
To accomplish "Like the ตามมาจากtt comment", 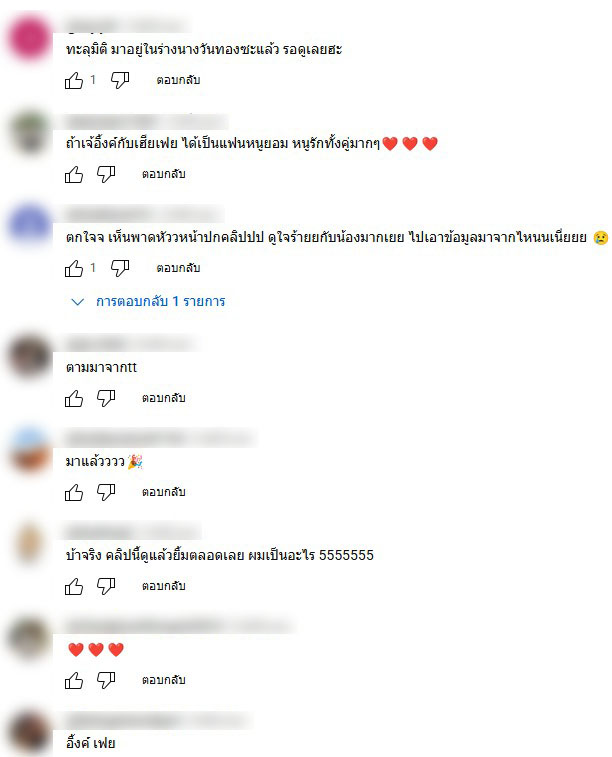I will point(74,398).
